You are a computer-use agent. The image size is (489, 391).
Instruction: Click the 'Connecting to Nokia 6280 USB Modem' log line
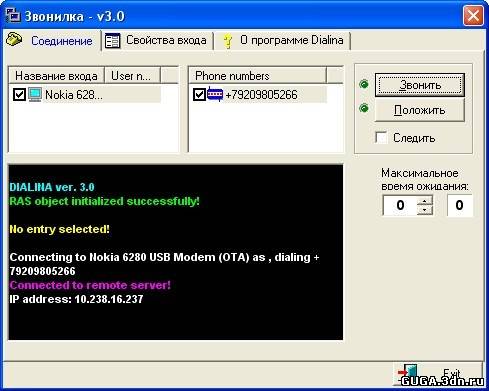164,264
